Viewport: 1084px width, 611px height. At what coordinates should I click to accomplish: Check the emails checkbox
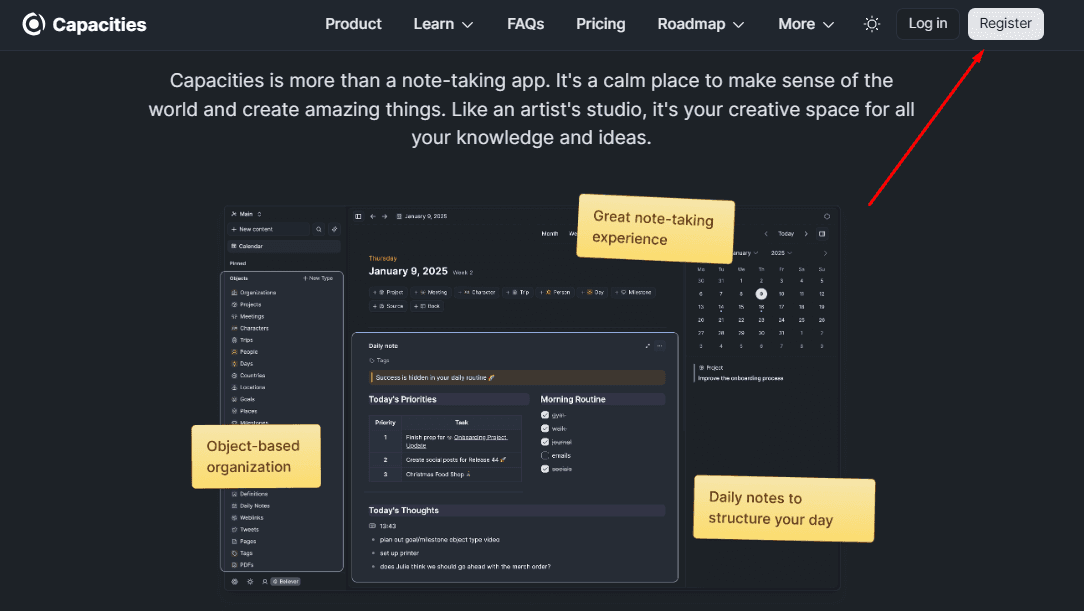[545, 455]
